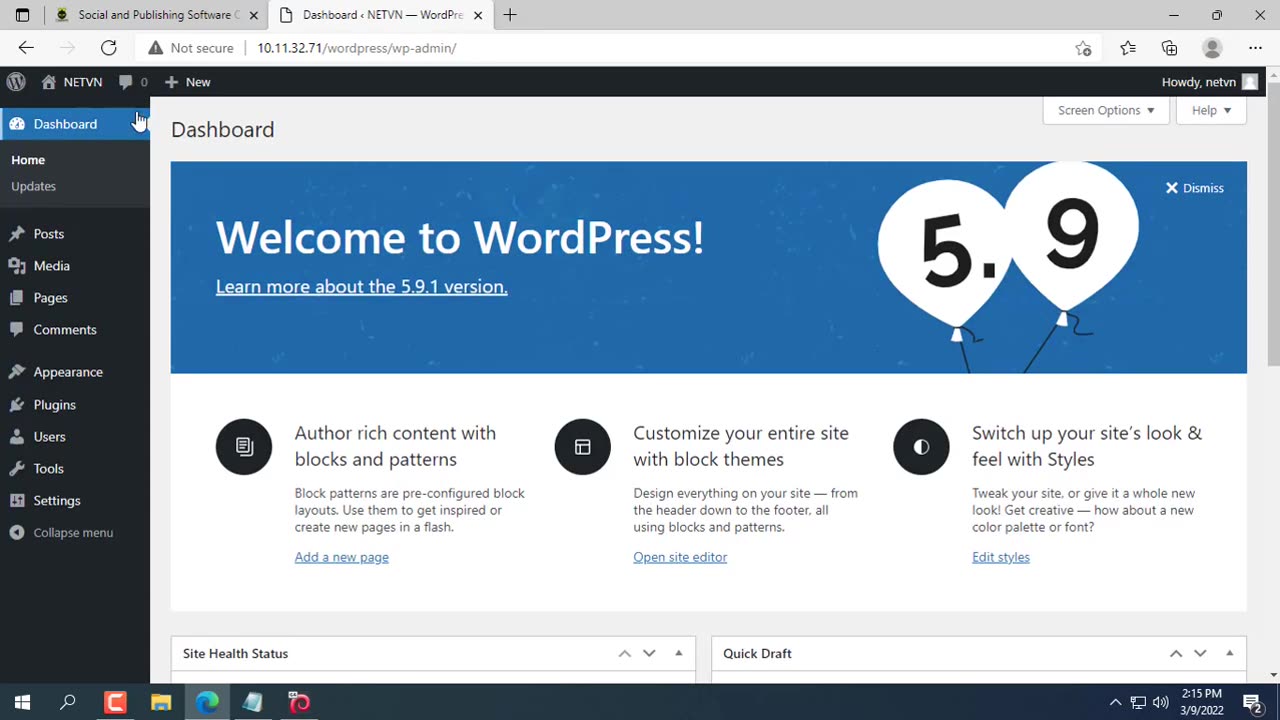Move Quick Draft panel down
This screenshot has height=720, width=1280.
point(1200,653)
